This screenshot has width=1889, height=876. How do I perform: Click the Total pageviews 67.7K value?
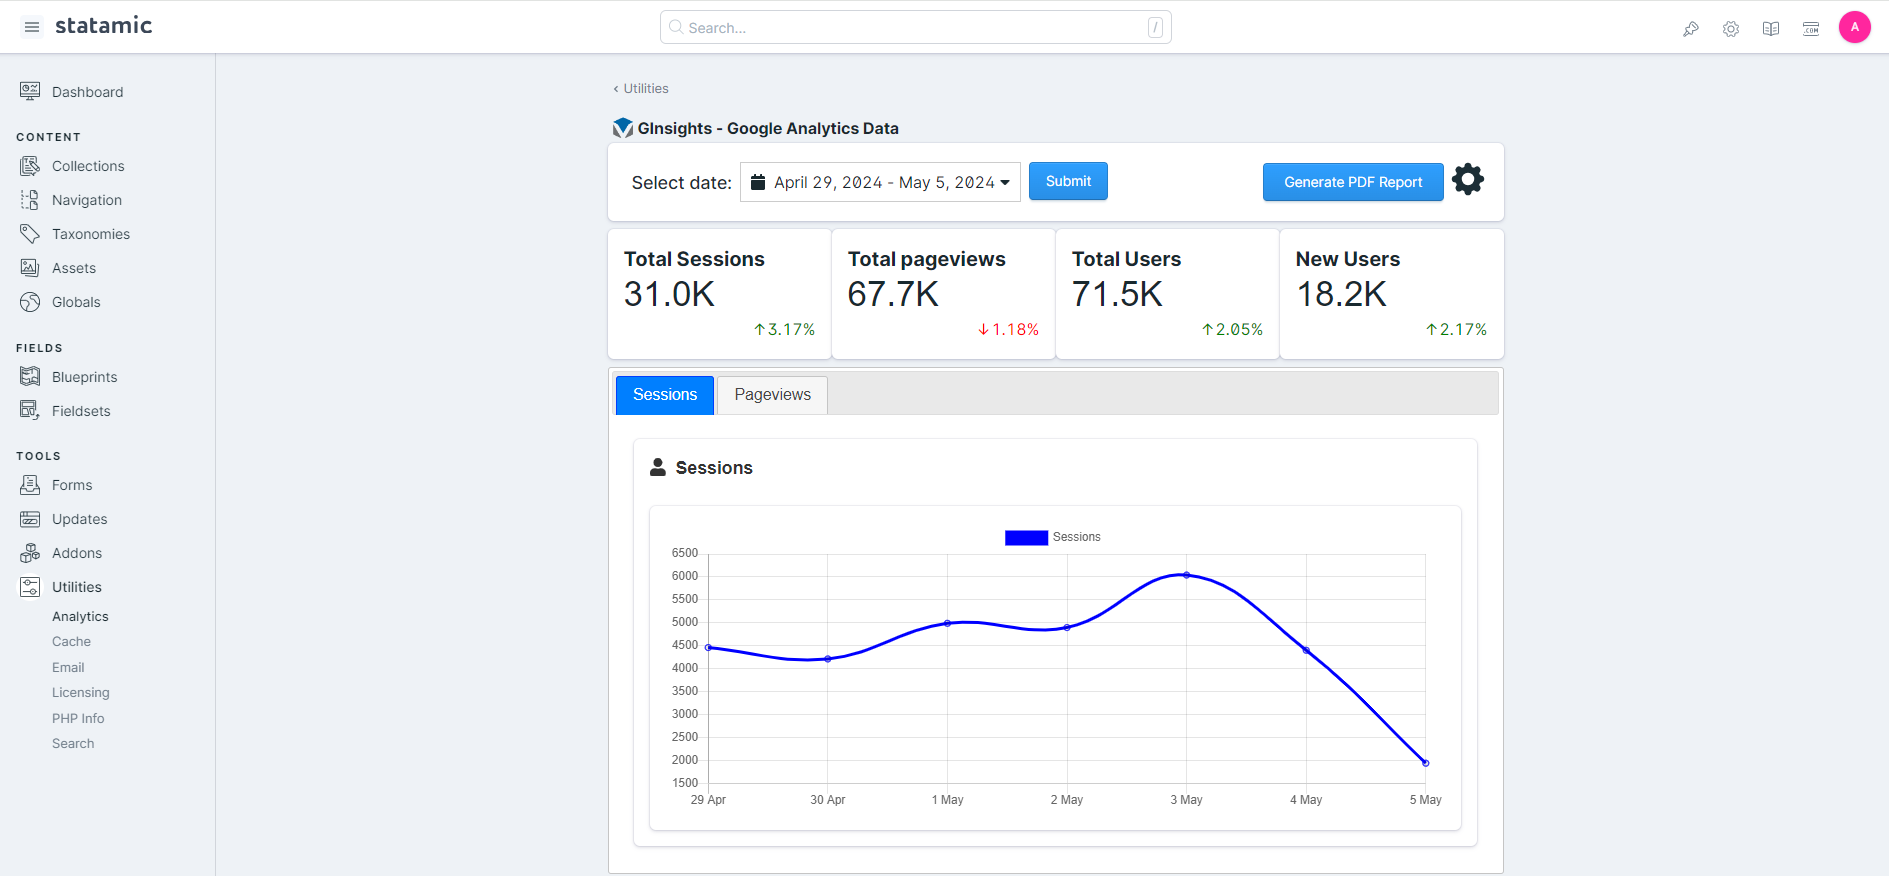tap(893, 295)
